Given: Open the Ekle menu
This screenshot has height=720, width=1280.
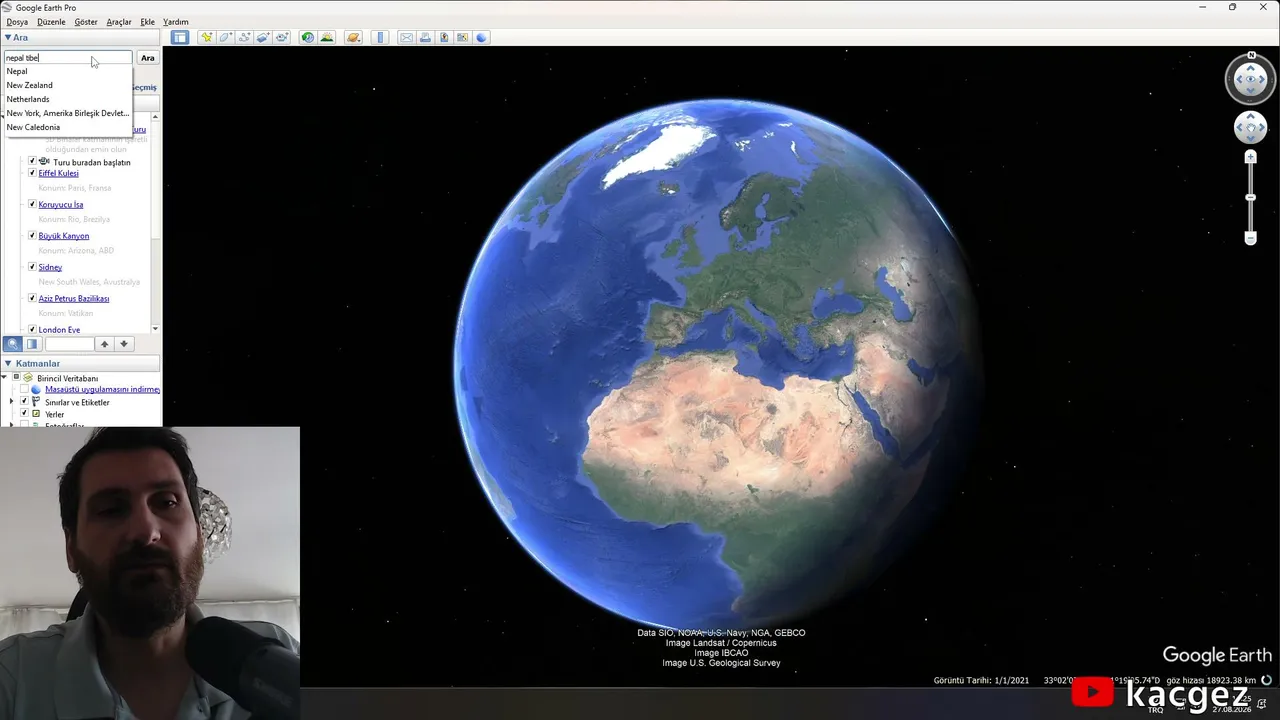Looking at the screenshot, I should pos(148,22).
